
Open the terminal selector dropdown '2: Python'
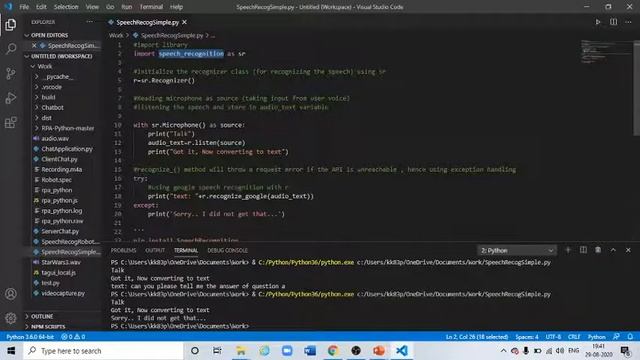517,250
